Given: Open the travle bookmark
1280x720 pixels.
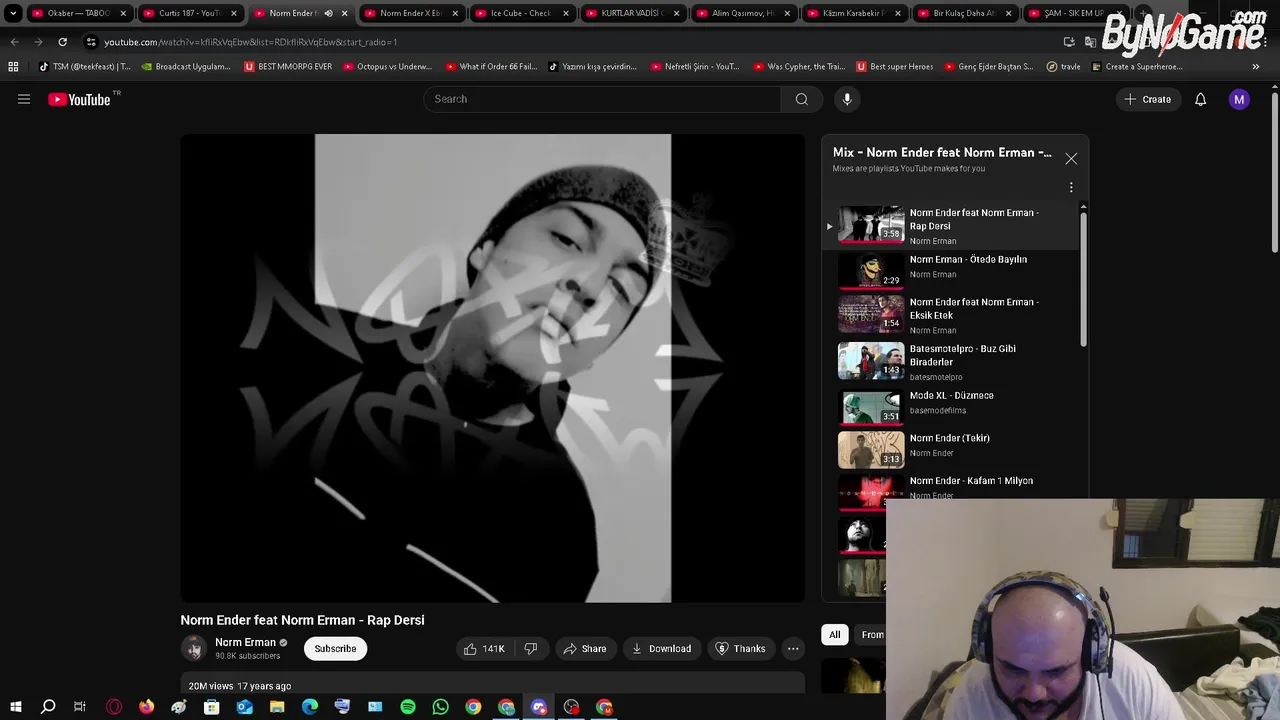Looking at the screenshot, I should pos(1063,67).
